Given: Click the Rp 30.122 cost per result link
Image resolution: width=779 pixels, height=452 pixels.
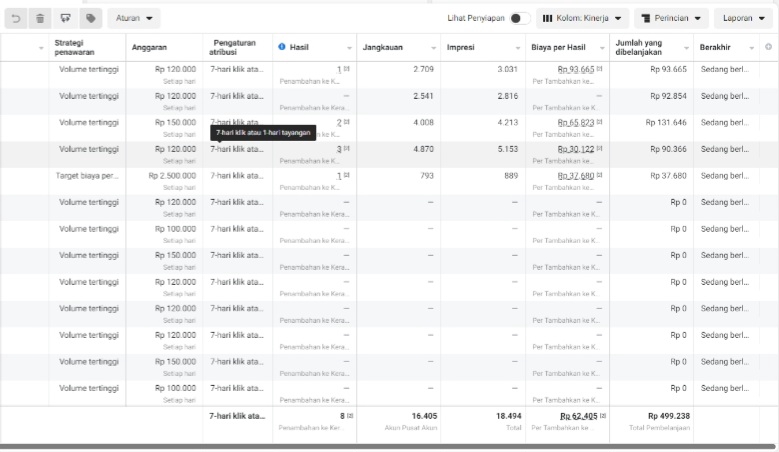Looking at the screenshot, I should (x=576, y=149).
